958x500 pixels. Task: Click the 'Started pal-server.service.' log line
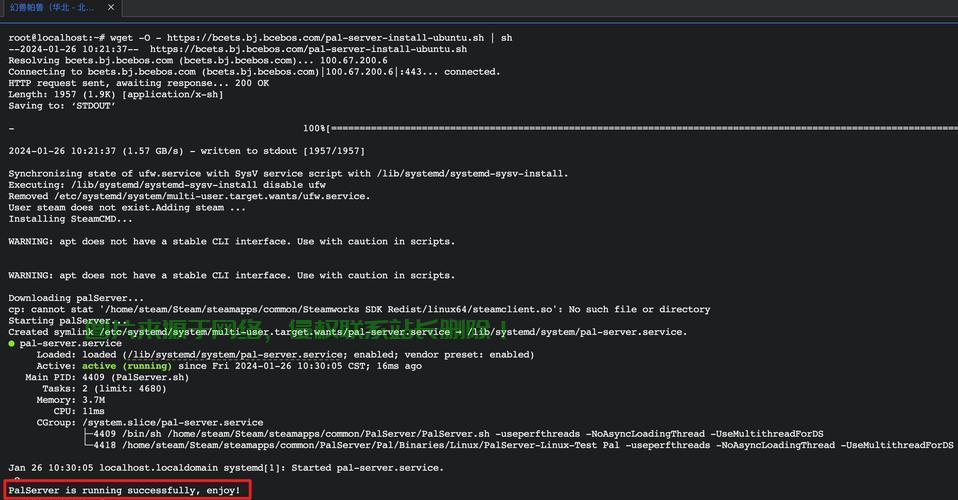click(226, 468)
